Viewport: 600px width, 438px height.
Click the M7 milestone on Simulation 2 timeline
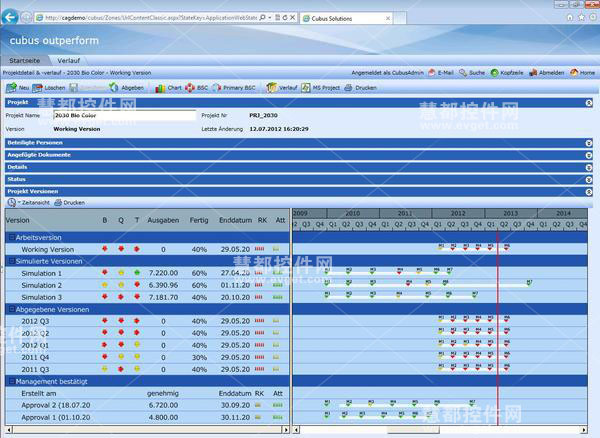529,283
